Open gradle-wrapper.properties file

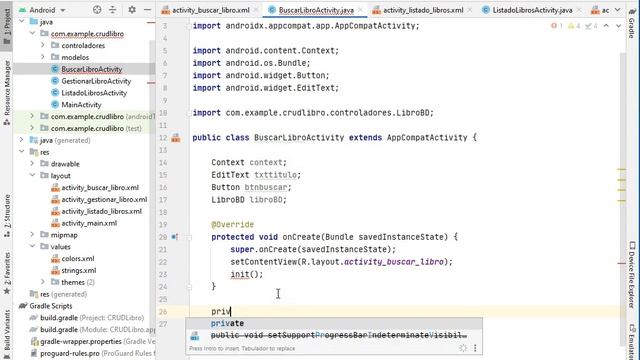[98, 341]
